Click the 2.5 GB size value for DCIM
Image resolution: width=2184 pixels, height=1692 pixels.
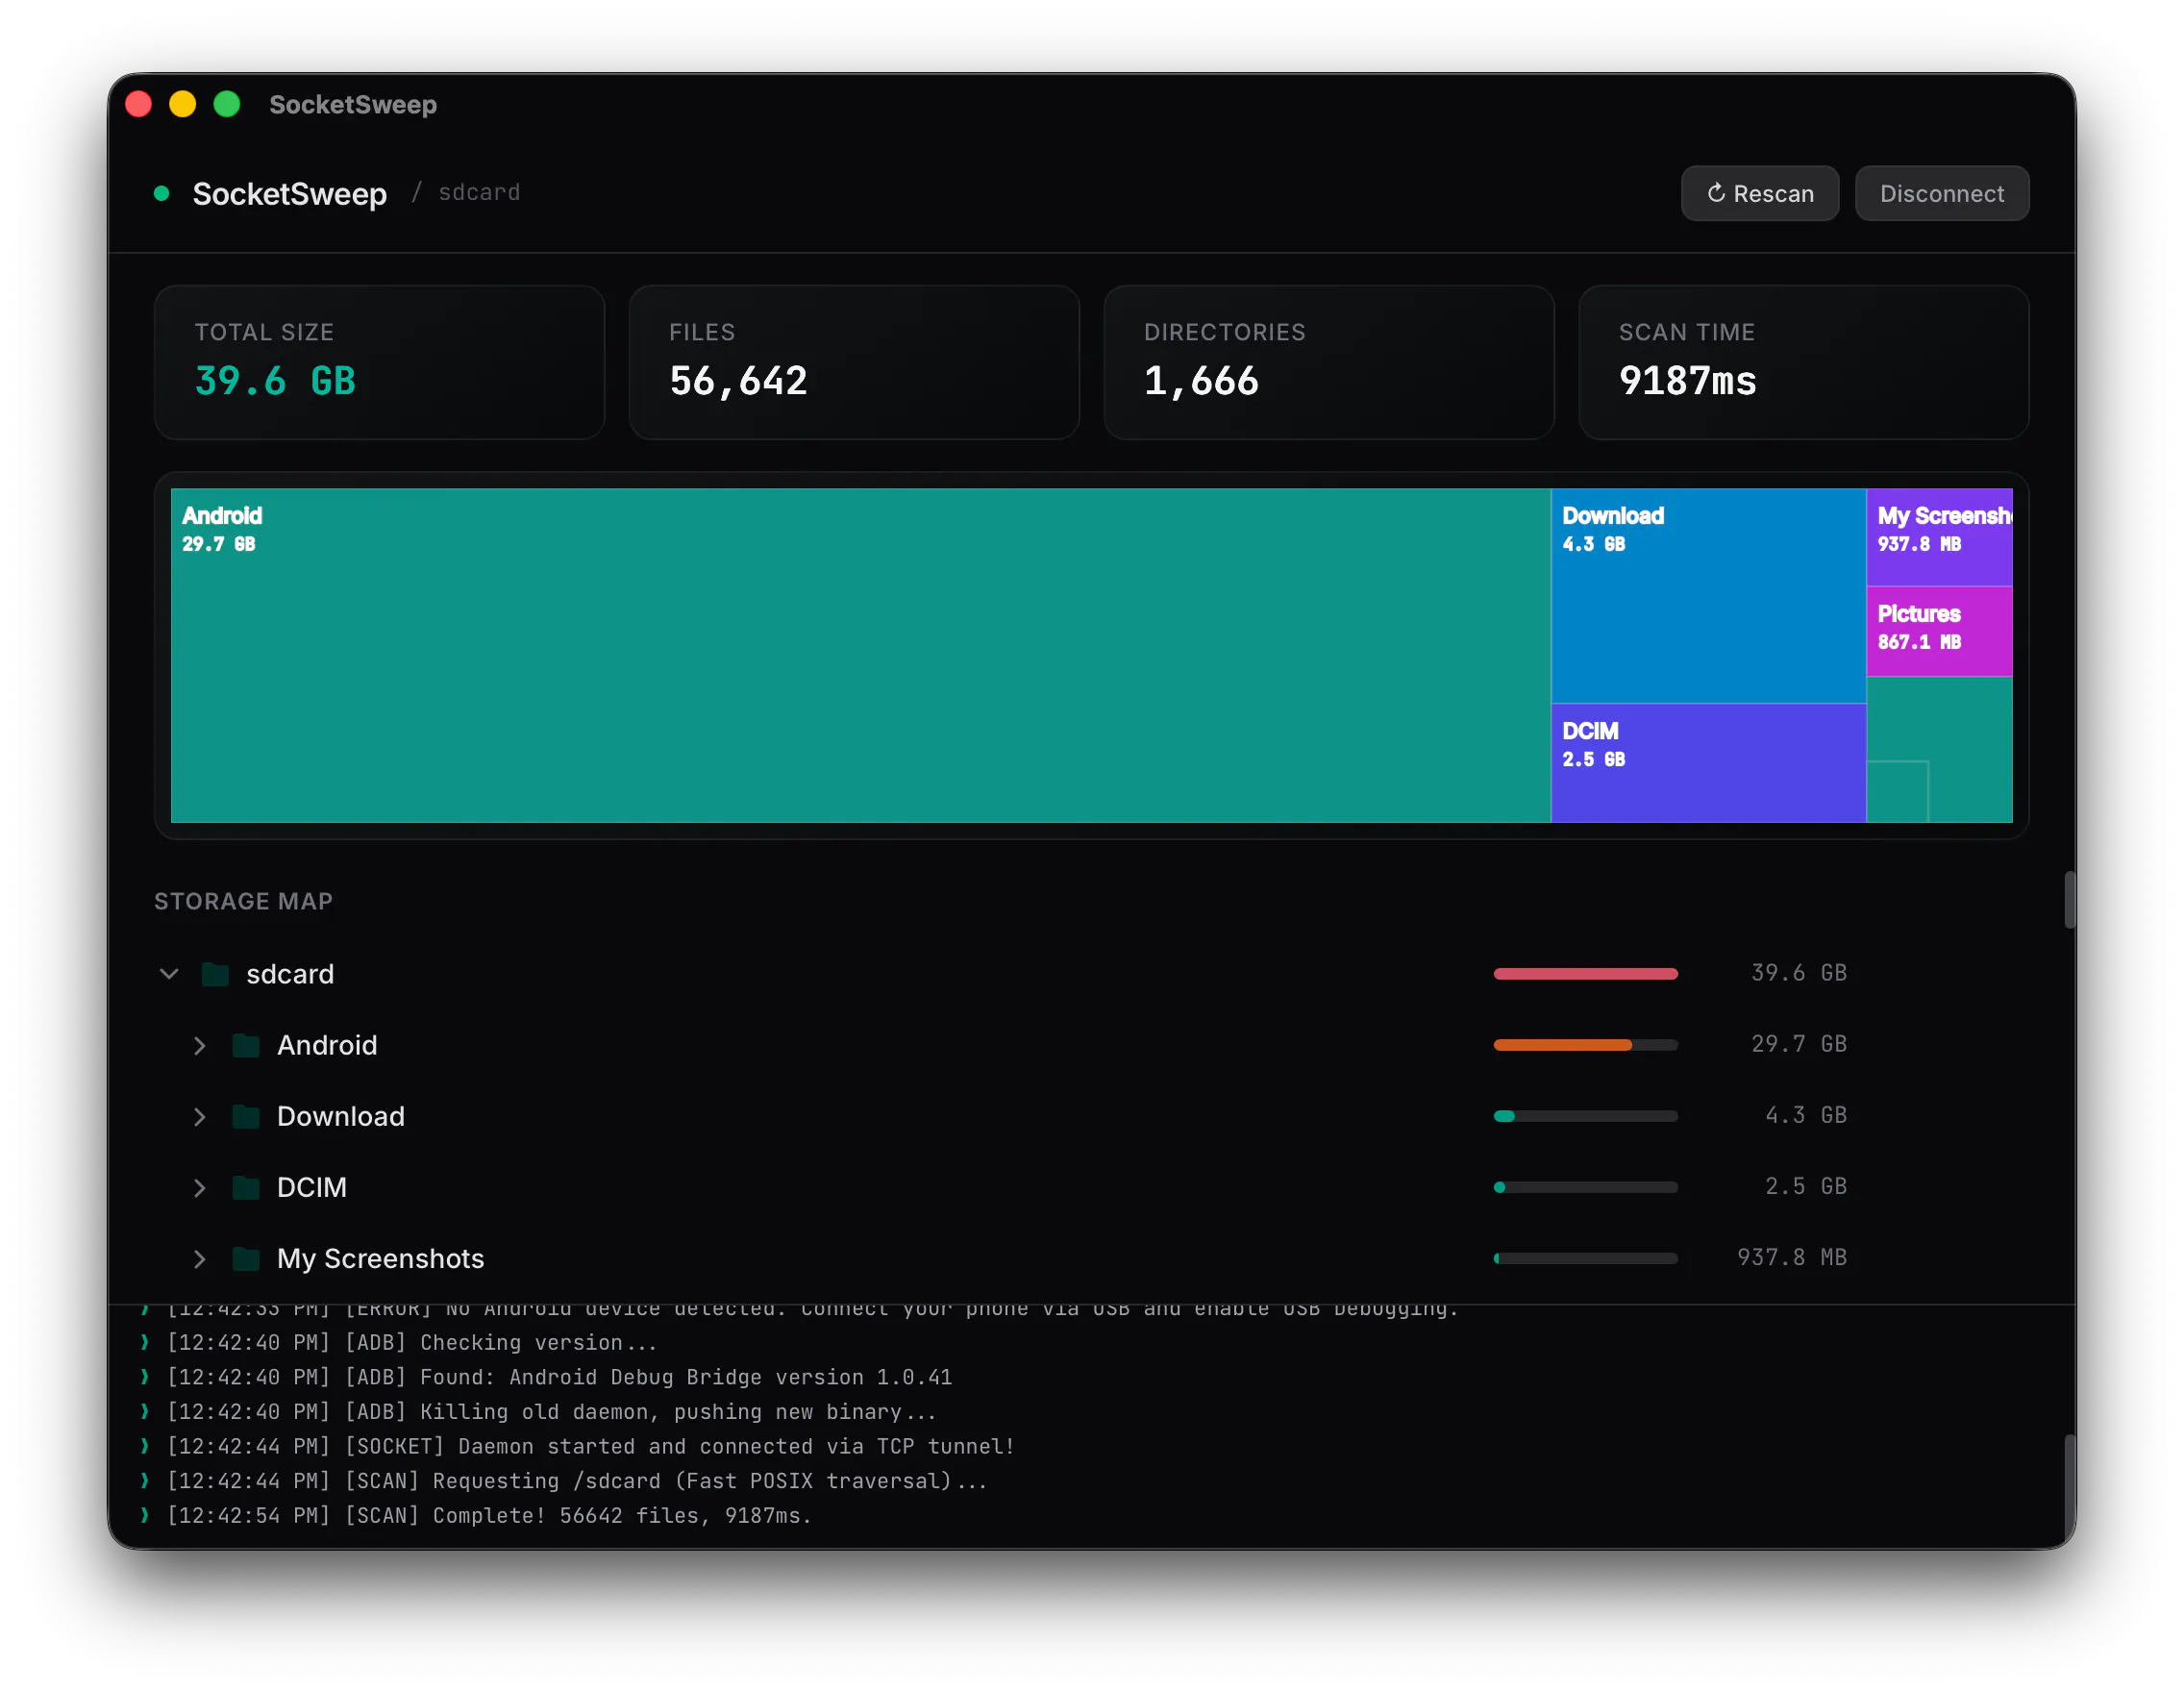(x=1805, y=1186)
